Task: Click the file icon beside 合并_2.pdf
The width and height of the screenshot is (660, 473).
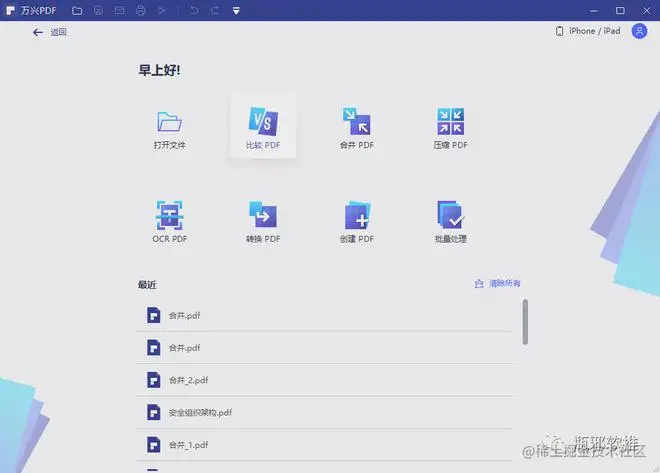Action: [154, 380]
